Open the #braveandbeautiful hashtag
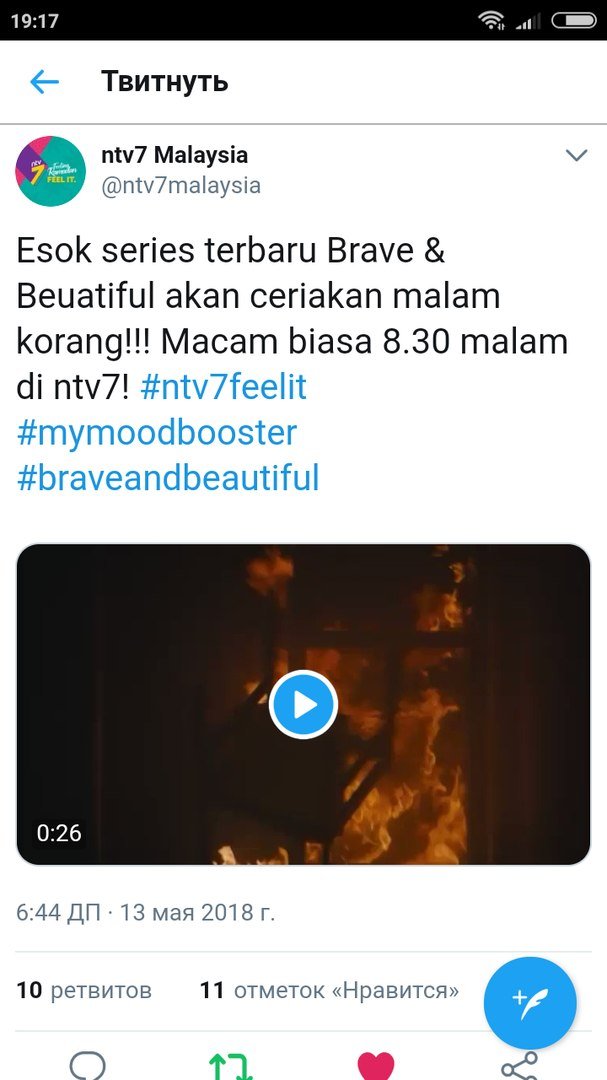The image size is (607, 1080). [x=168, y=477]
